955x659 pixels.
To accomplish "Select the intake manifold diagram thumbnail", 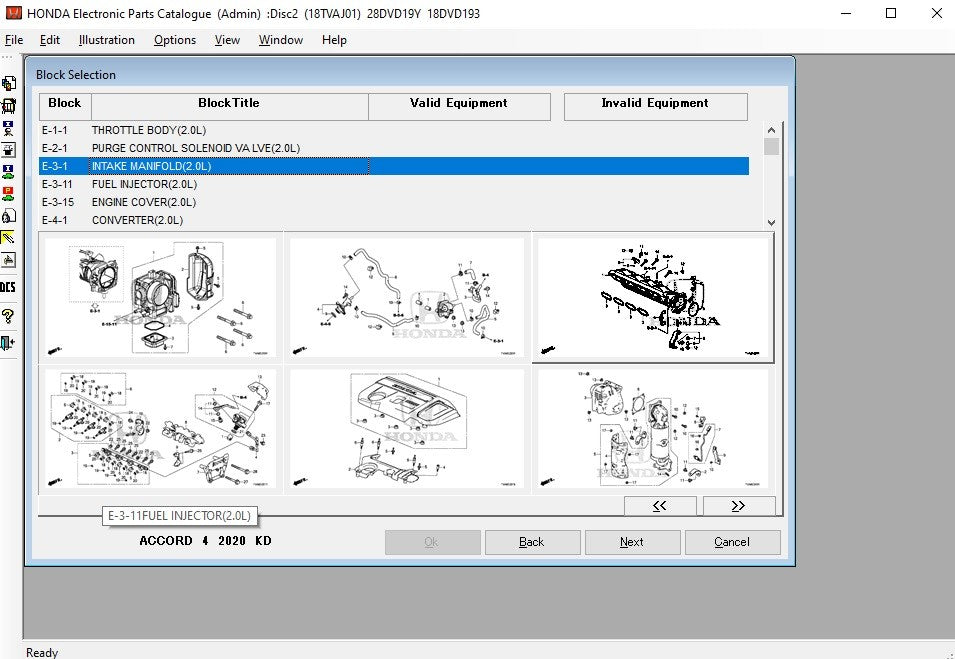I will click(654, 298).
